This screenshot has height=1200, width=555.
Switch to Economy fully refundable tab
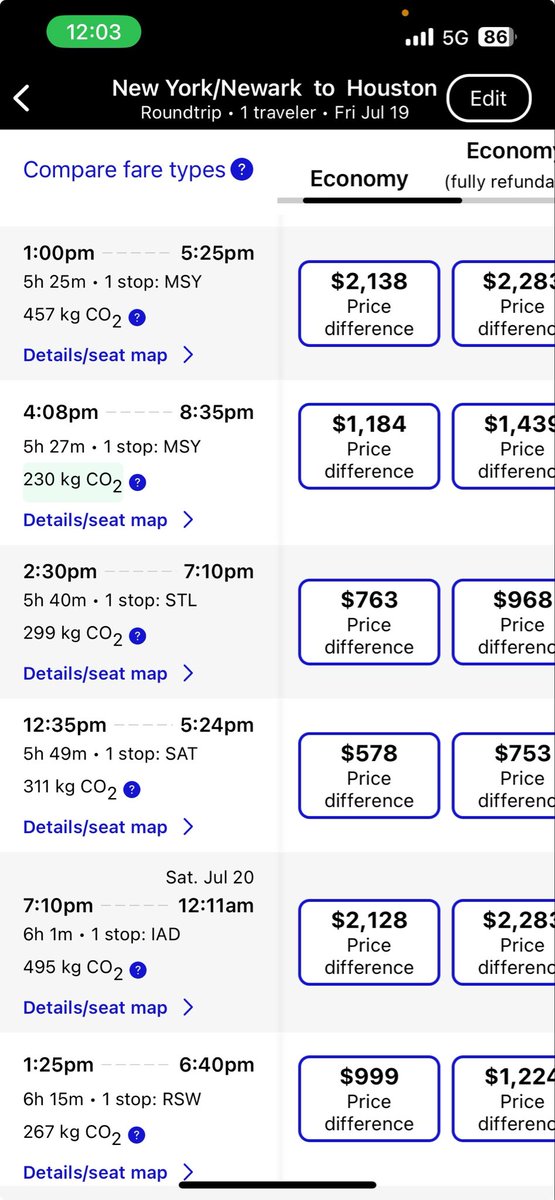click(x=500, y=166)
